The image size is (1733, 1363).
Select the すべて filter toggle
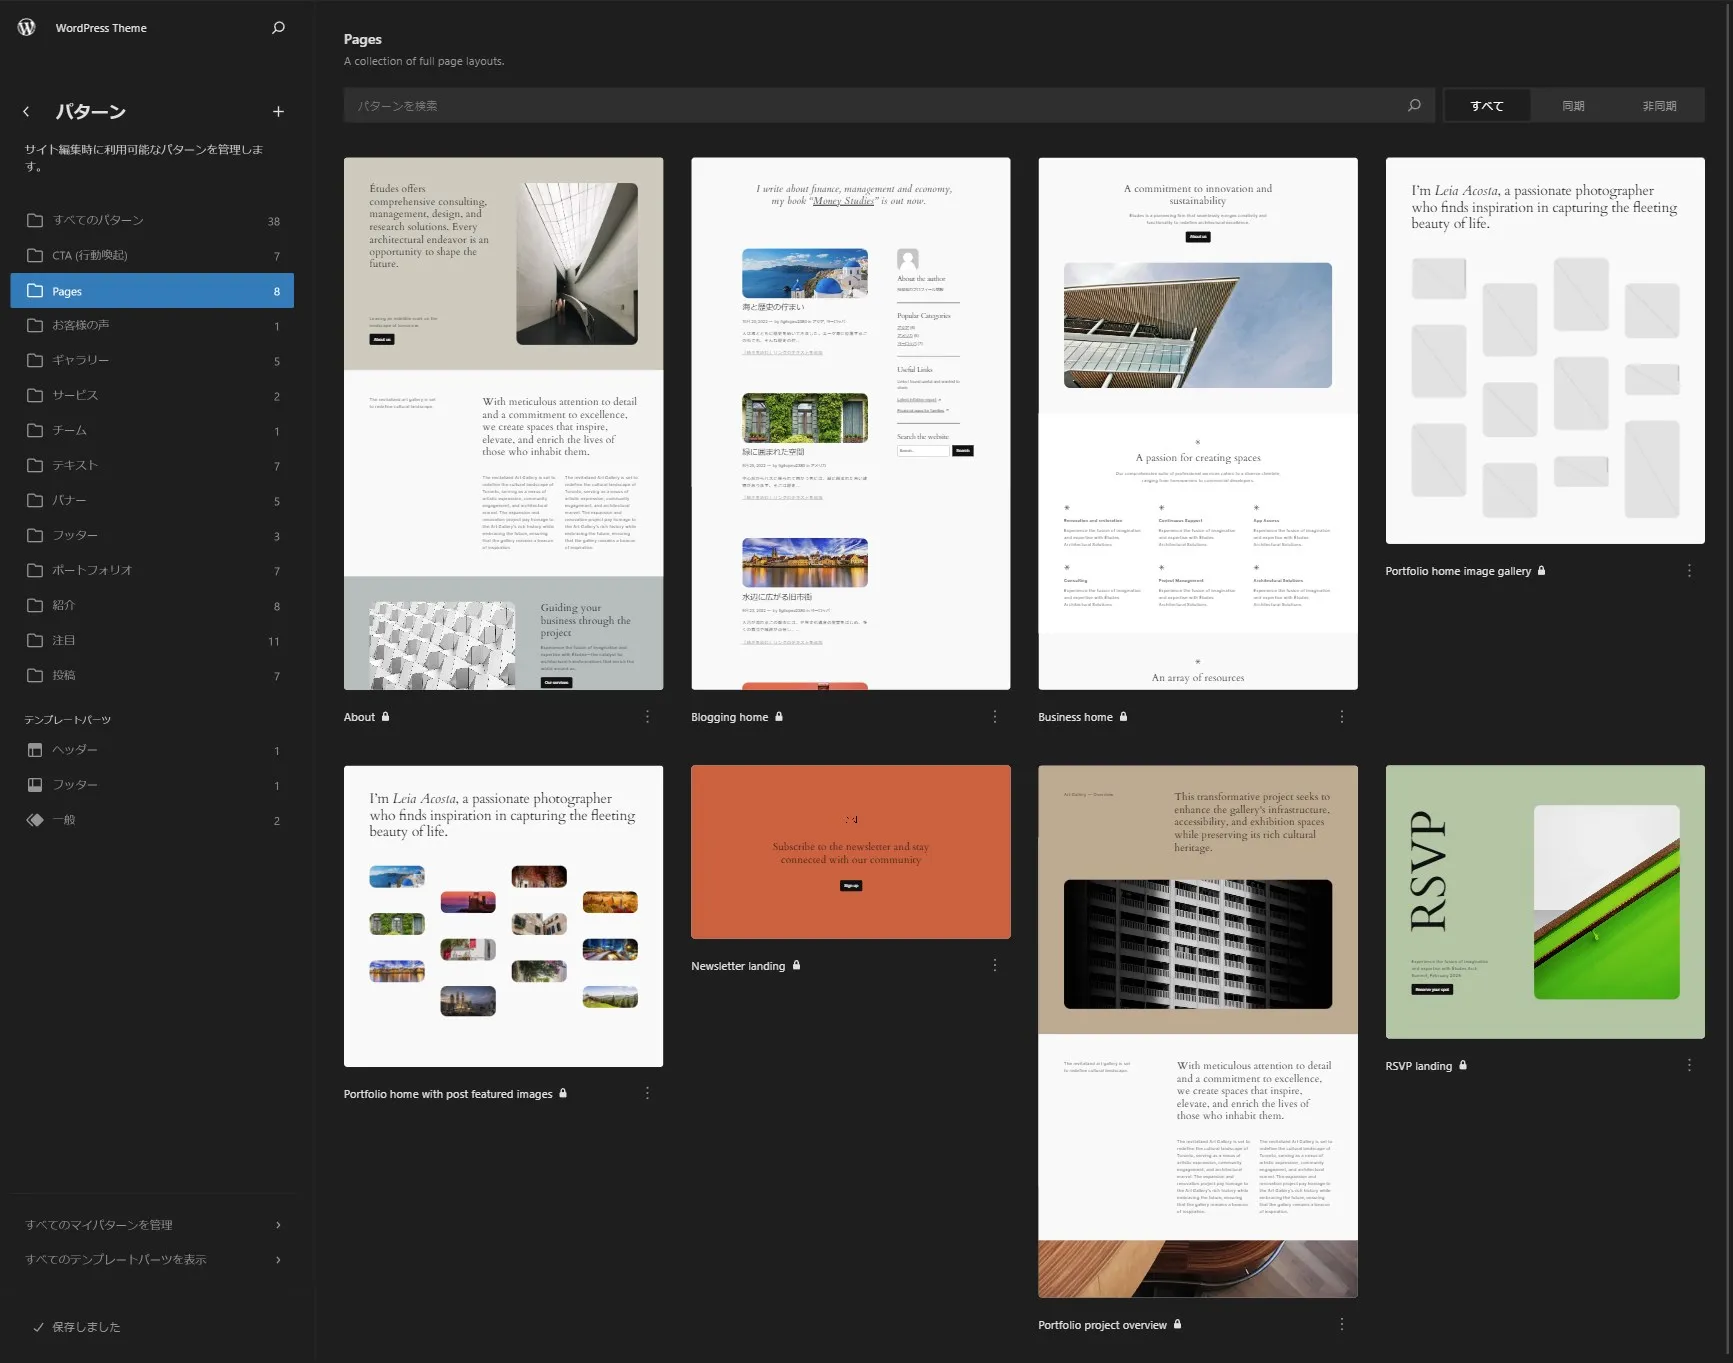click(1486, 106)
